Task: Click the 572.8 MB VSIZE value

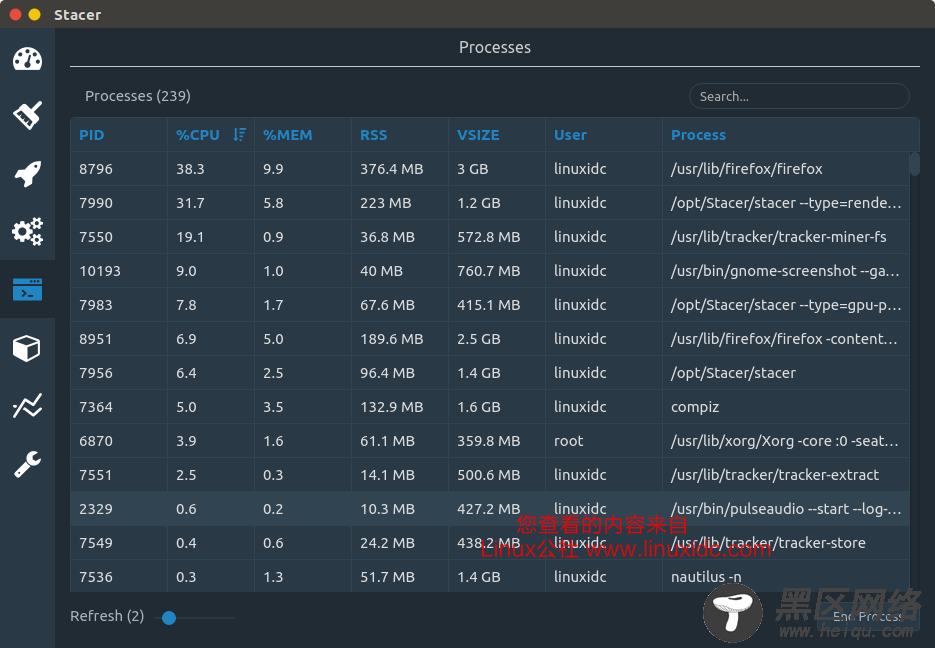Action: [x=488, y=237]
